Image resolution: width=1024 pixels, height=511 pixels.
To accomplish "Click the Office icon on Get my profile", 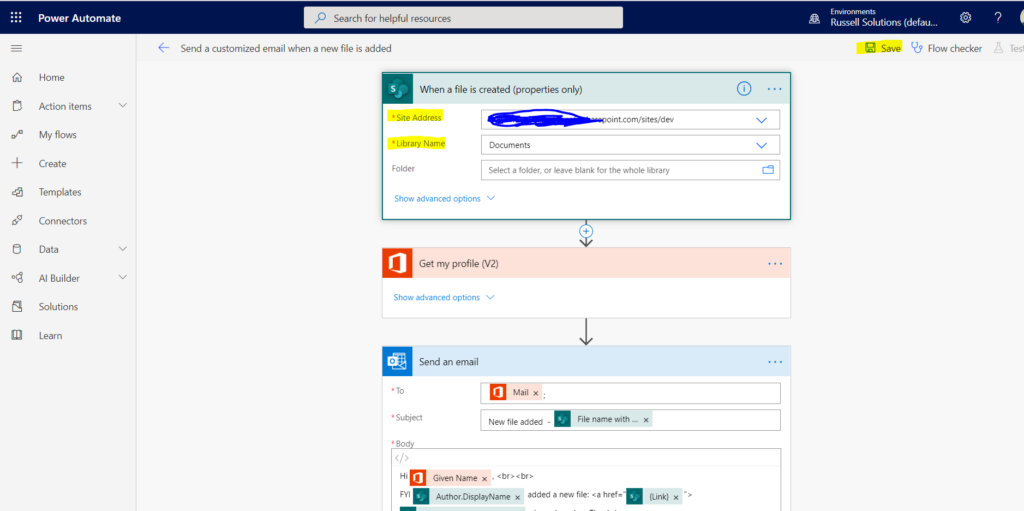I will [398, 264].
